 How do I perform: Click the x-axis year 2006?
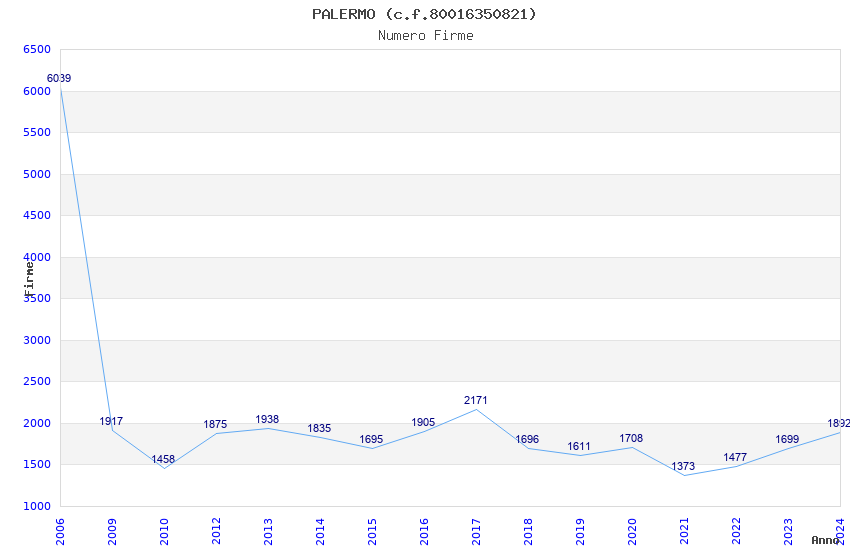(60, 532)
